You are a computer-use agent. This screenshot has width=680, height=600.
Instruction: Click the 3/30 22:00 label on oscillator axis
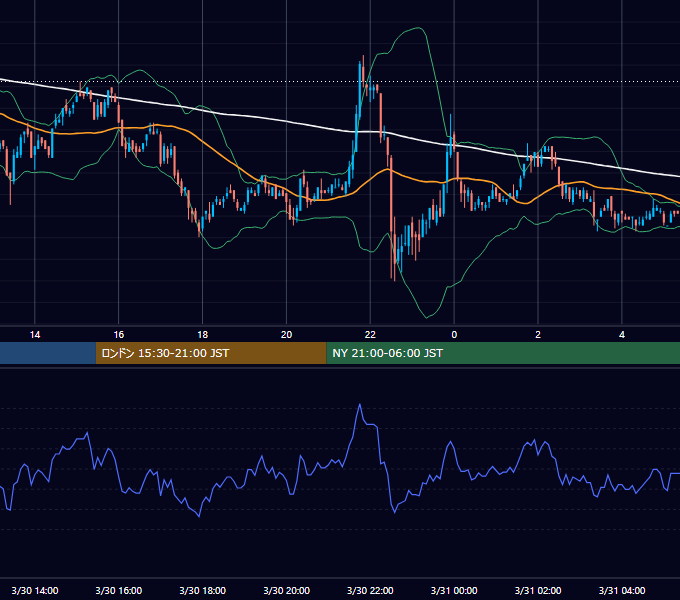[x=370, y=590]
